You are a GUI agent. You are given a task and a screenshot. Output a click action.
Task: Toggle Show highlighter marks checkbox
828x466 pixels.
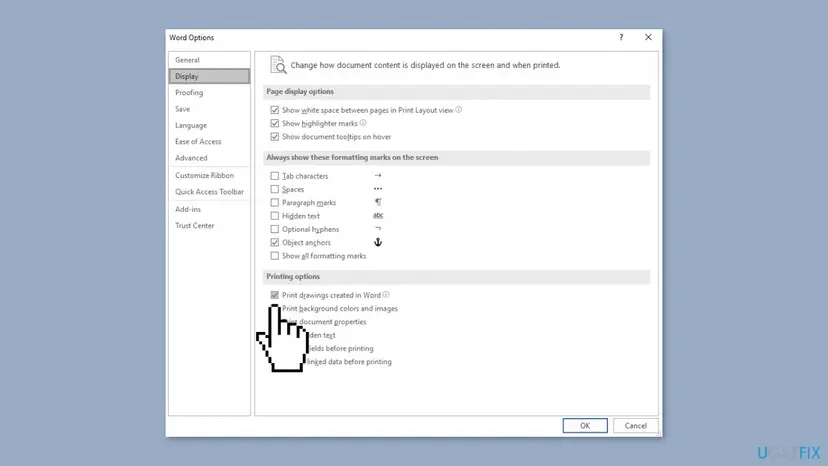point(275,123)
